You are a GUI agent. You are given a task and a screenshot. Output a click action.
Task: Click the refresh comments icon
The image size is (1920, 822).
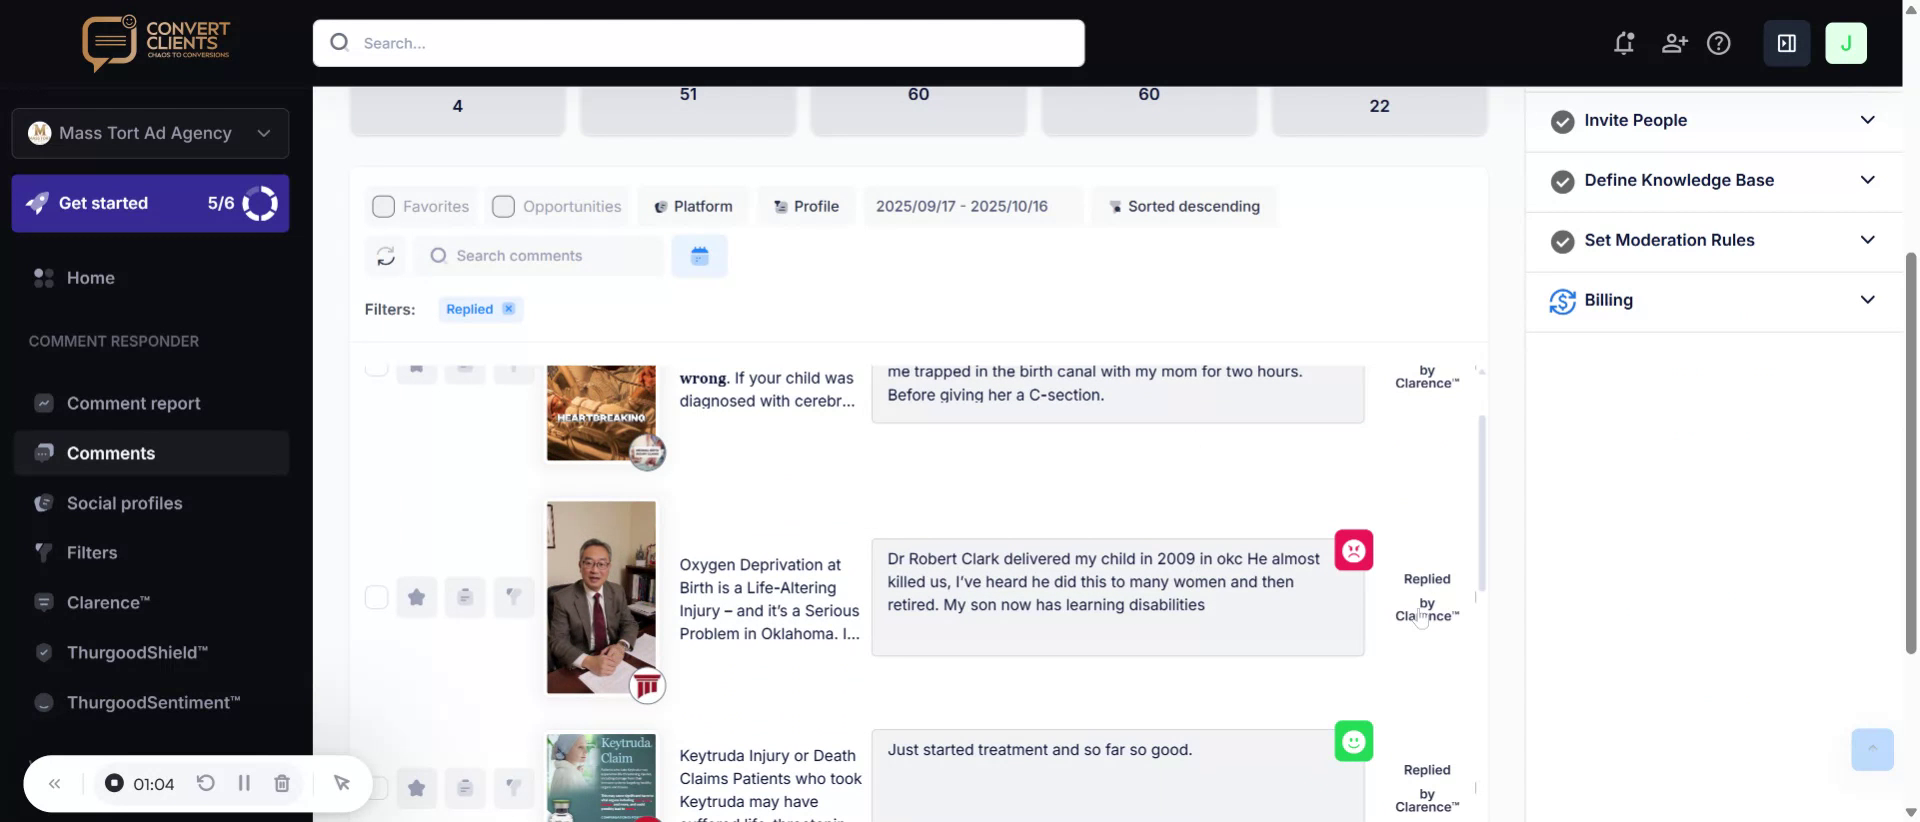point(386,256)
